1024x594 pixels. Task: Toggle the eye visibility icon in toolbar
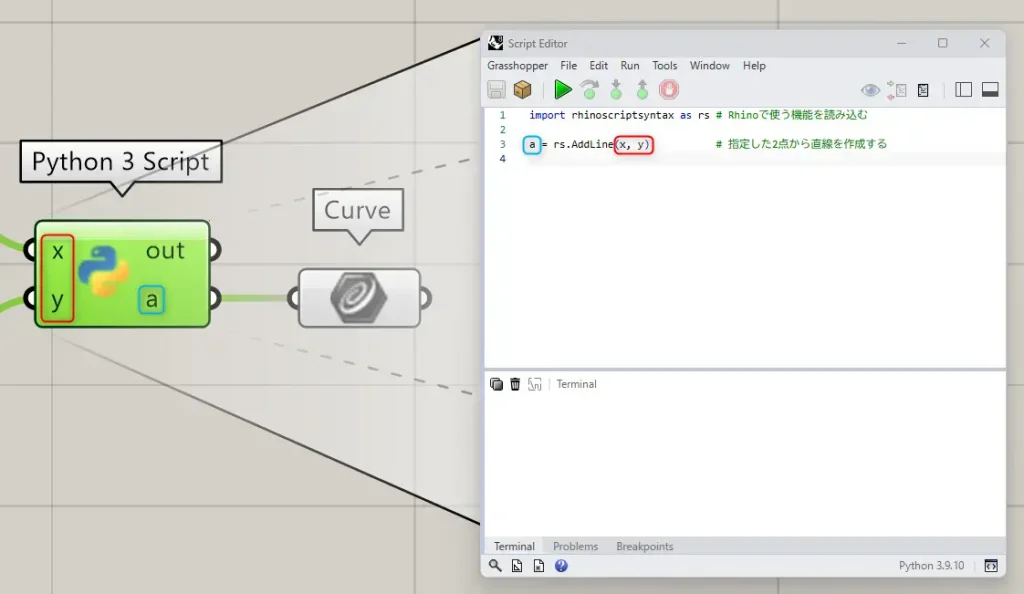[871, 90]
